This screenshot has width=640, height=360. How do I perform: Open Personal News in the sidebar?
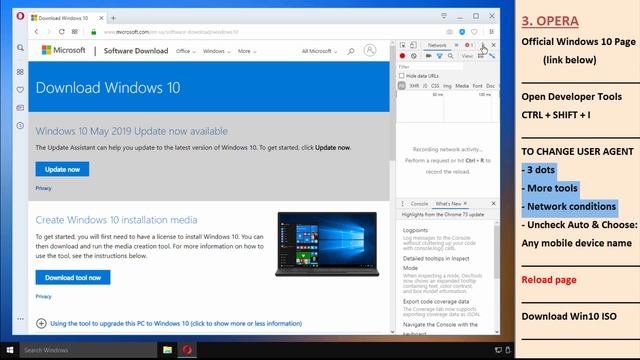(x=20, y=108)
